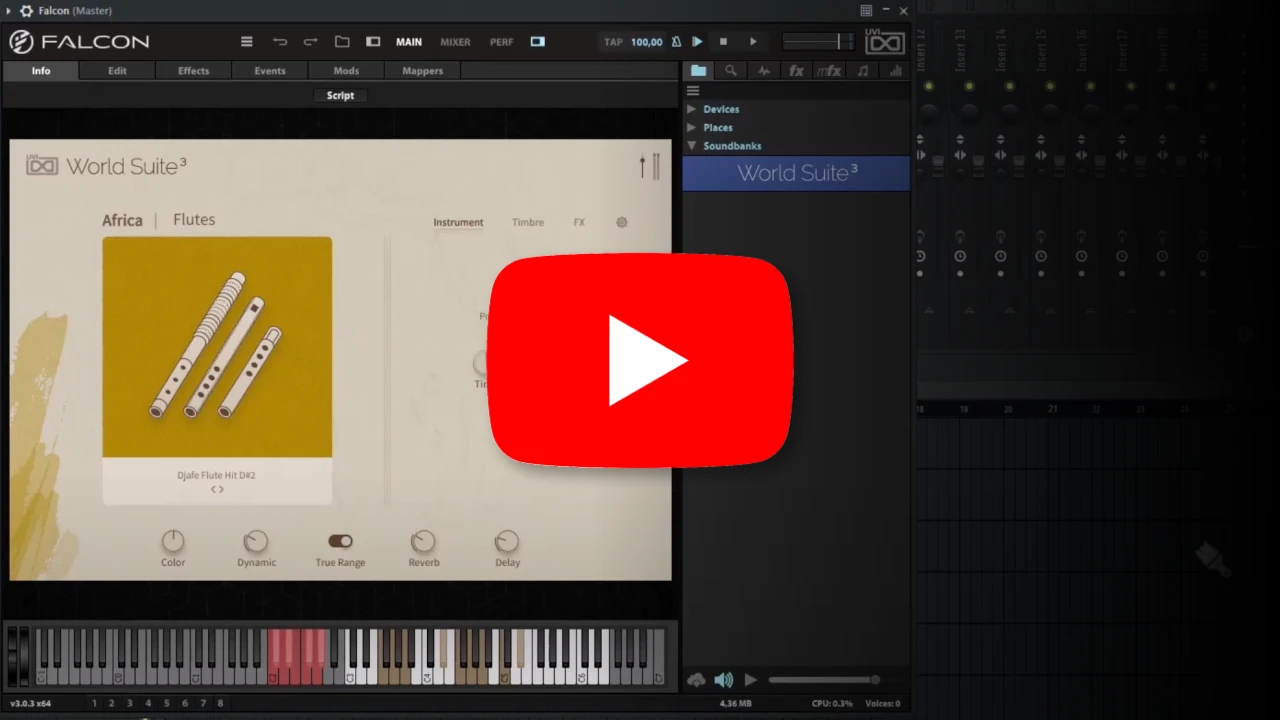Toggle the True Range switch

coord(340,541)
